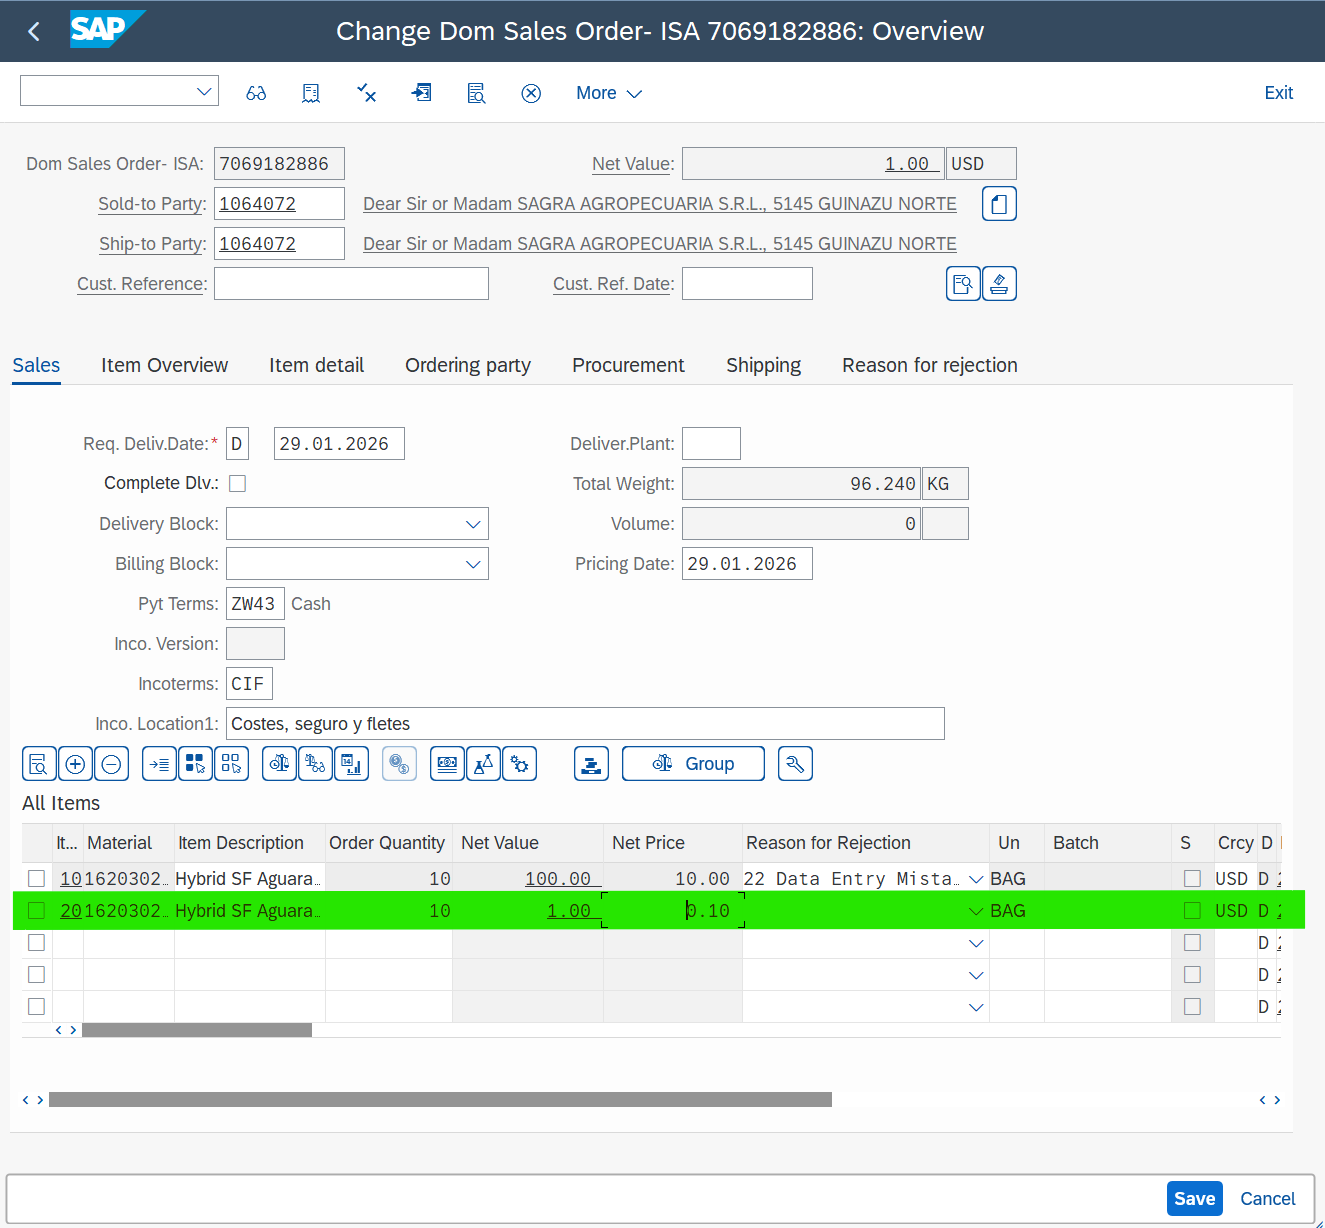This screenshot has height=1228, width=1325.
Task: Open Reason for Rejection dropdown for item 10
Action: [976, 879]
